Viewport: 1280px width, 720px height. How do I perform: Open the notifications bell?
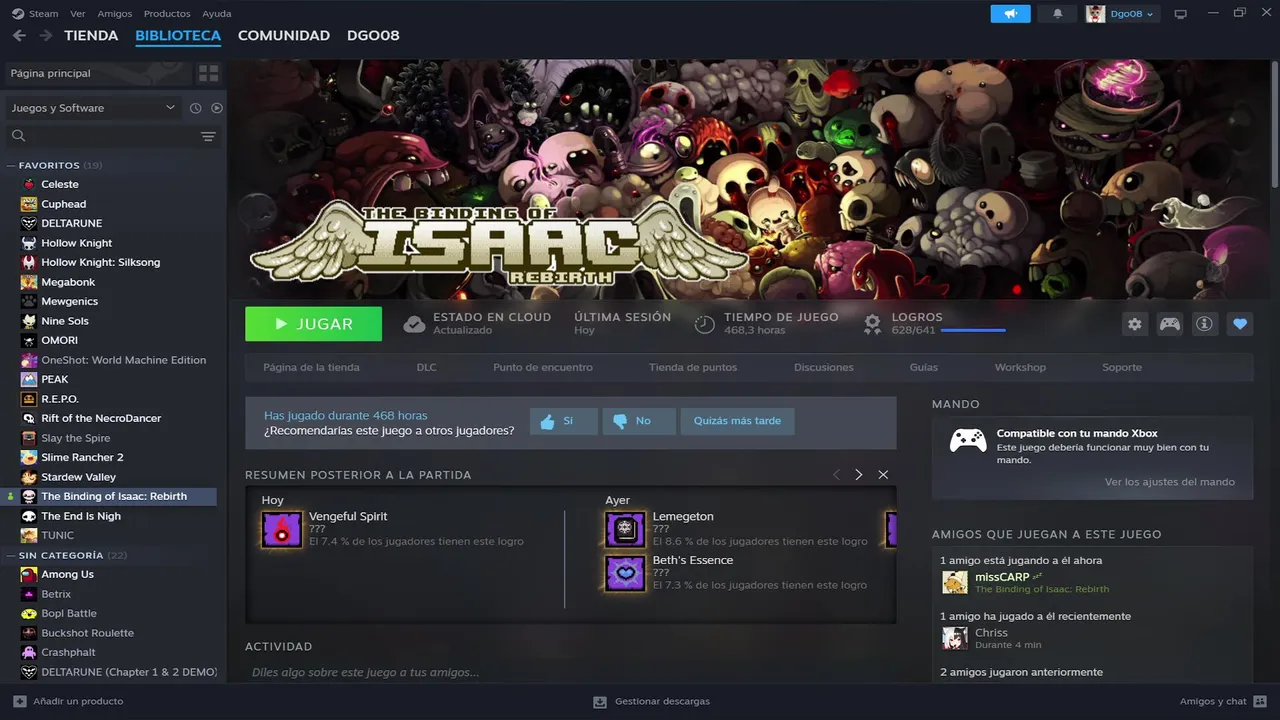tap(1058, 13)
